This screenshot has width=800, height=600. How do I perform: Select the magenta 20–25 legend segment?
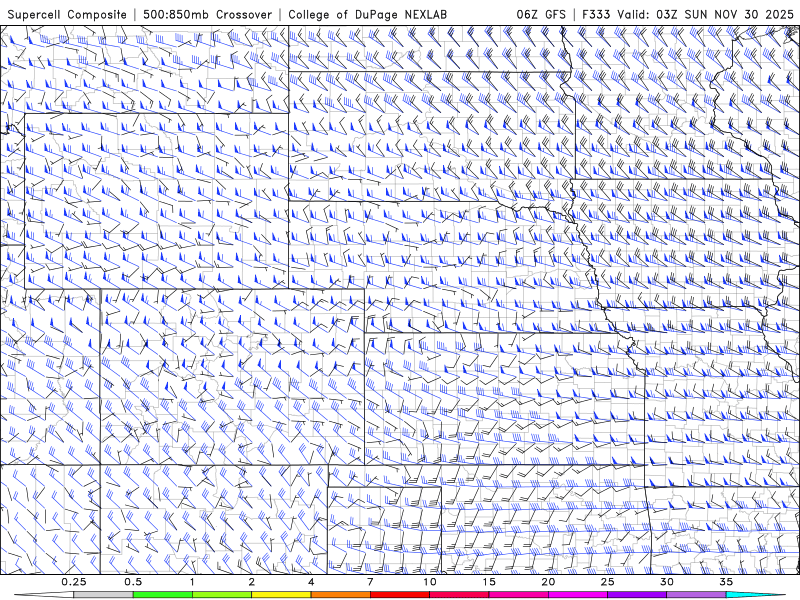click(x=578, y=595)
